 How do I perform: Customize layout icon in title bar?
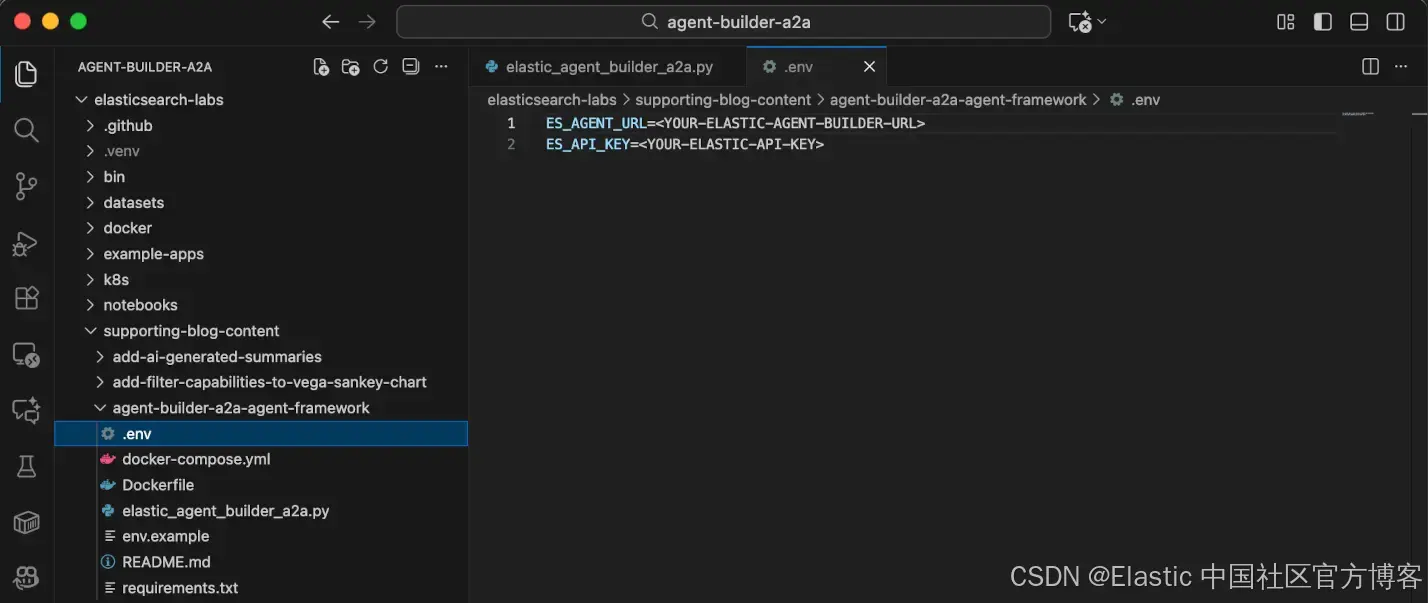pyautogui.click(x=1286, y=22)
